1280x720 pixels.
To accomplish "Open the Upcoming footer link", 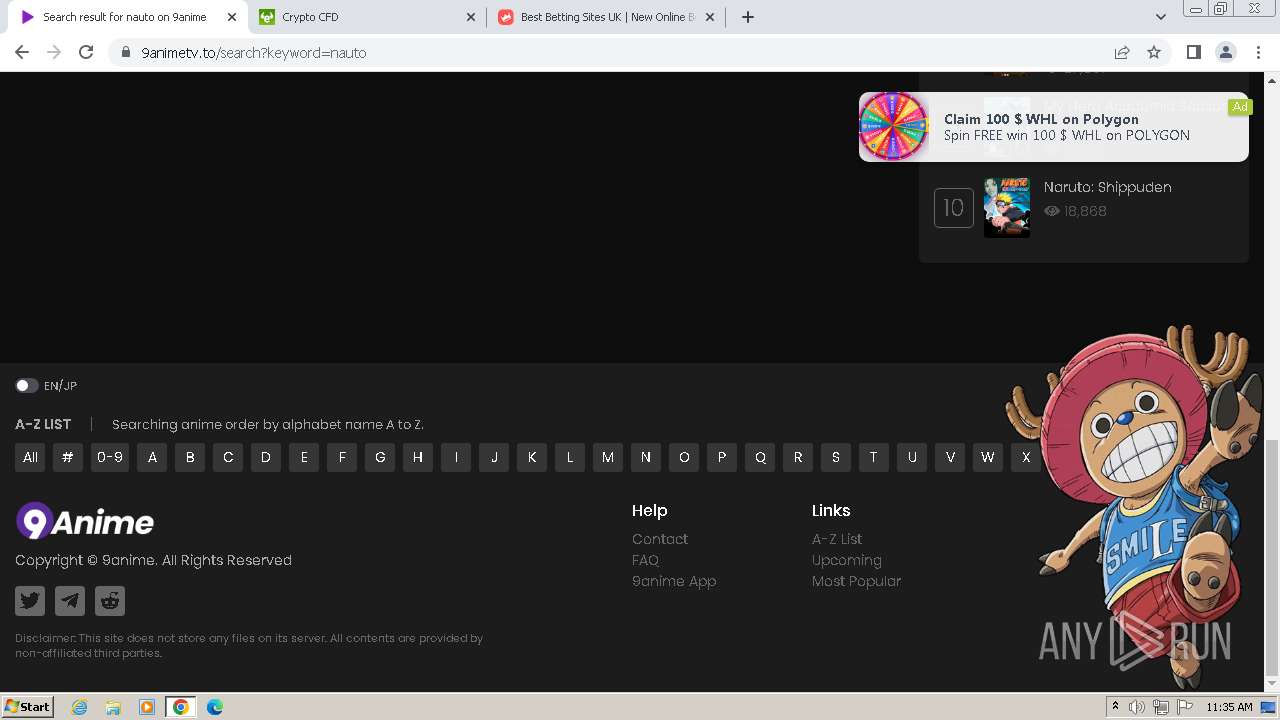I will [x=847, y=560].
